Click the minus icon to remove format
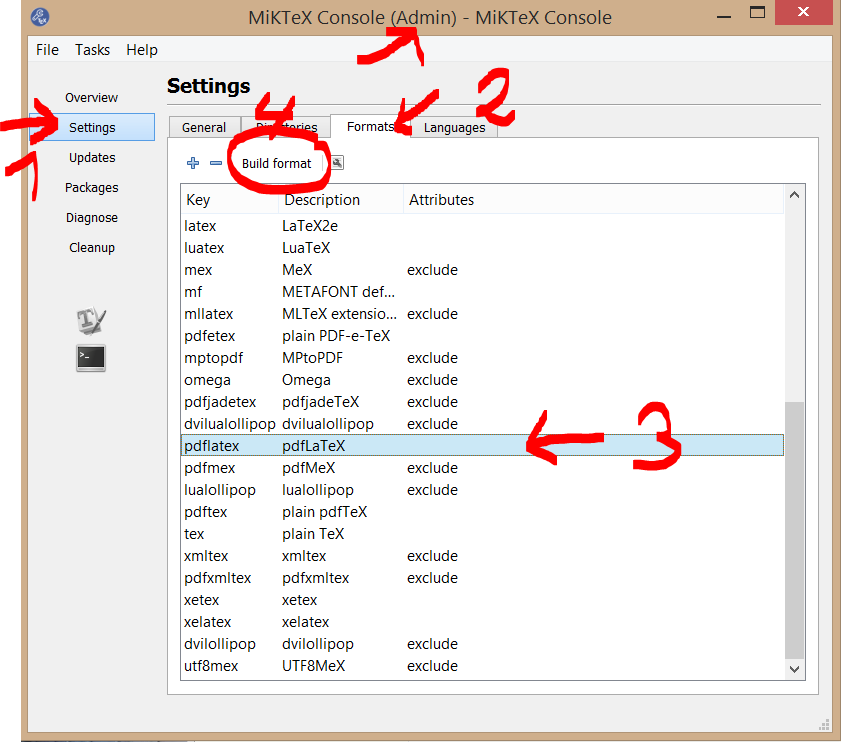841x742 pixels. [216, 163]
